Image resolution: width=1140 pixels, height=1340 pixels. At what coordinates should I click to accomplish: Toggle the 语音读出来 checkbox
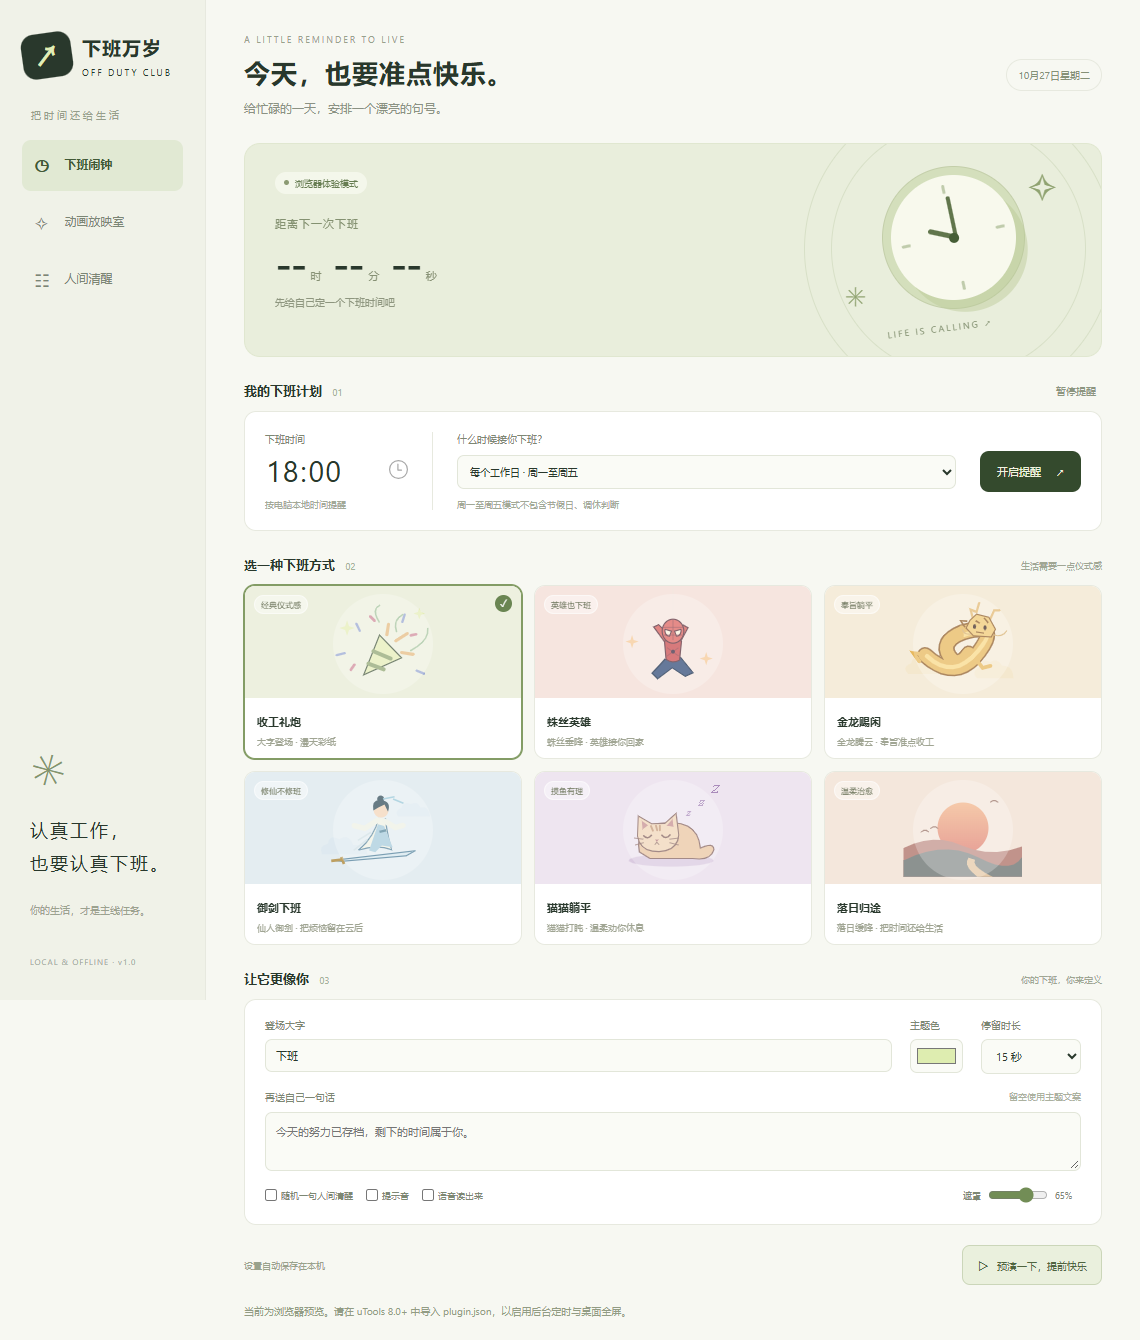pos(428,1195)
